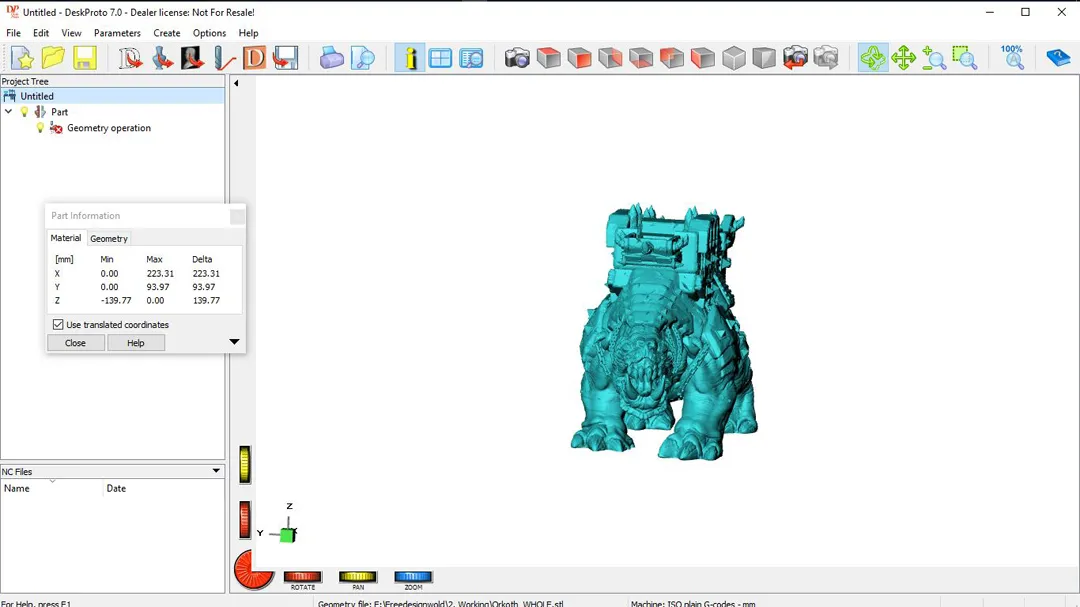Image resolution: width=1080 pixels, height=607 pixels.
Task: Close the Part Information dialog via corner box
Action: click(237, 216)
